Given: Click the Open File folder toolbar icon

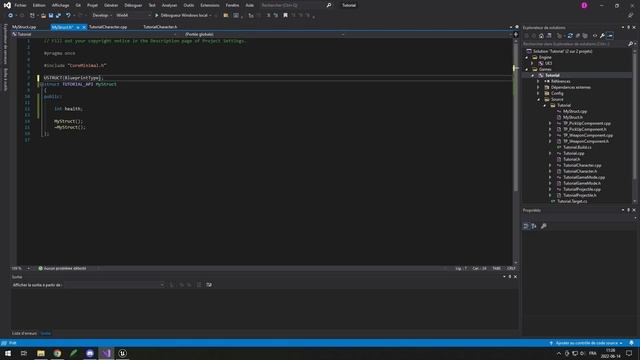Looking at the screenshot, I should 43,16.
